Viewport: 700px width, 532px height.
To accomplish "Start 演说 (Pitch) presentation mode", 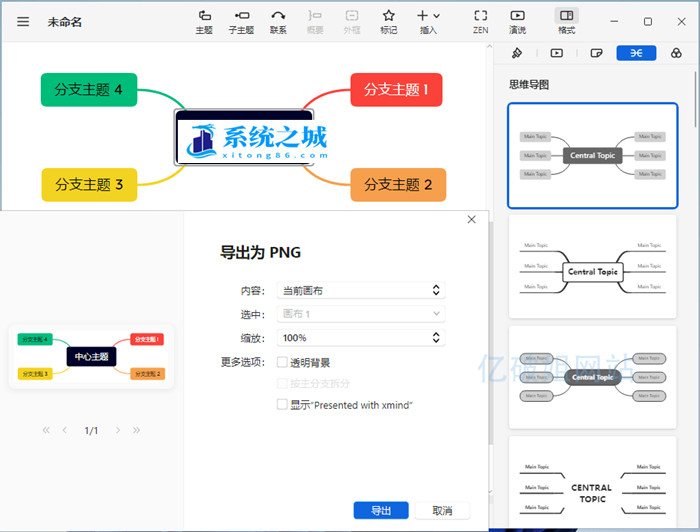I will click(517, 21).
